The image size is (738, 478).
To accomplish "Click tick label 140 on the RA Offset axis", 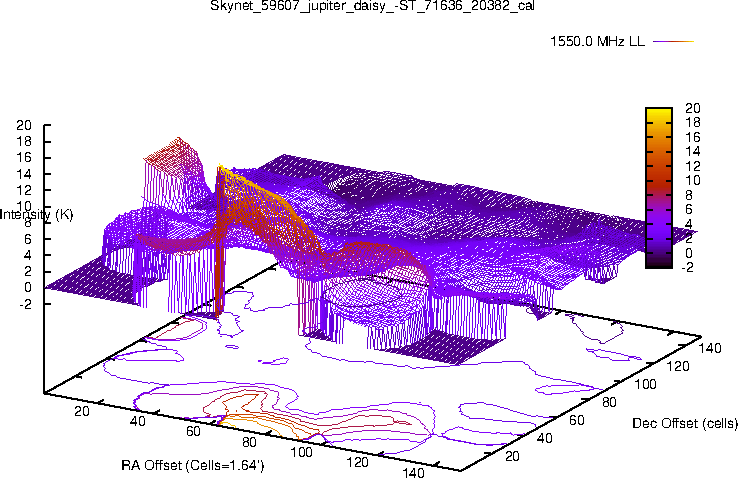I will pos(413,472).
